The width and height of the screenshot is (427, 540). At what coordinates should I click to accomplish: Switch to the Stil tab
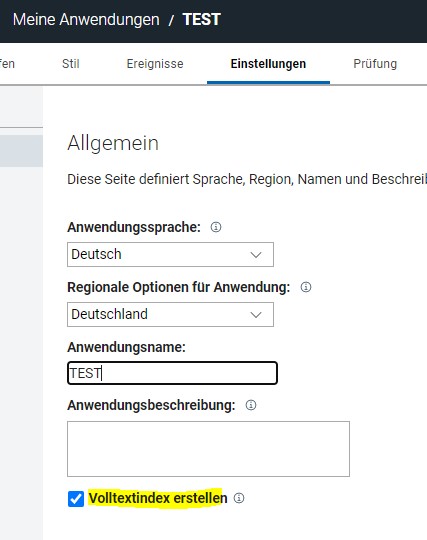(71, 64)
